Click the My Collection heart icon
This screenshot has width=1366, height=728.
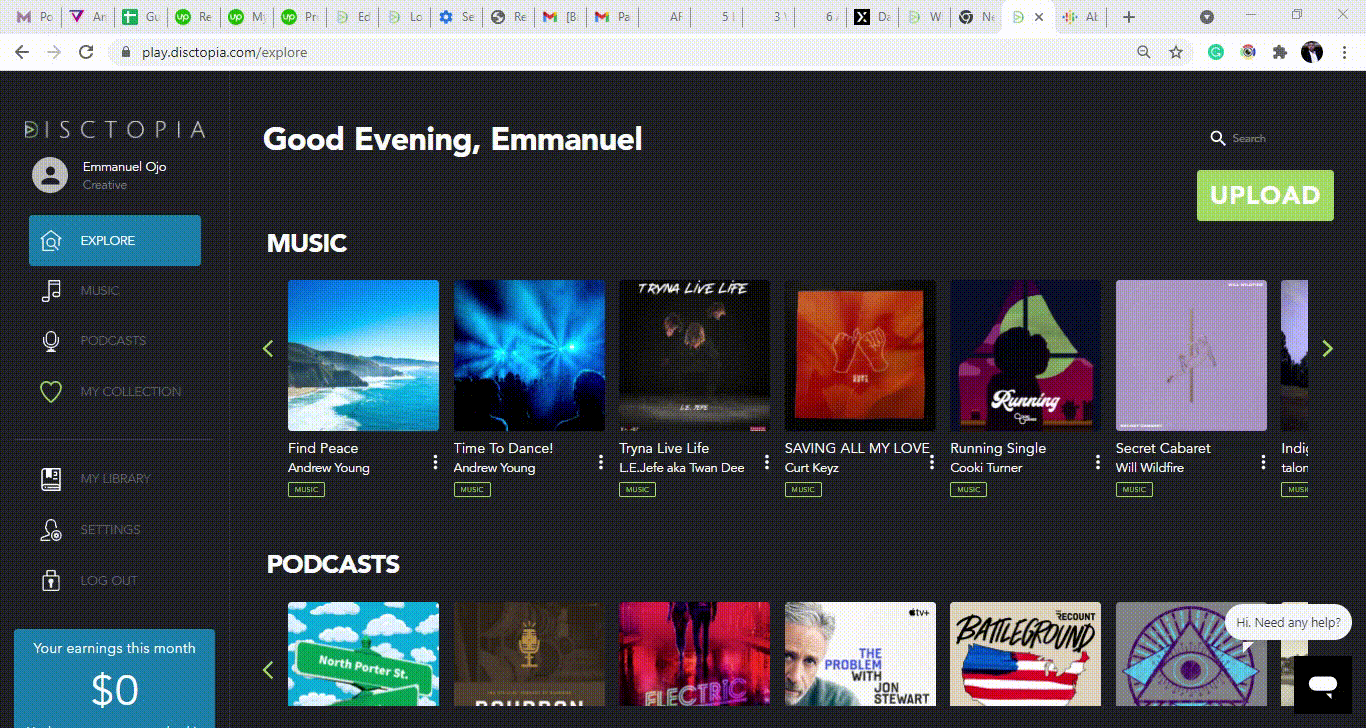(50, 392)
